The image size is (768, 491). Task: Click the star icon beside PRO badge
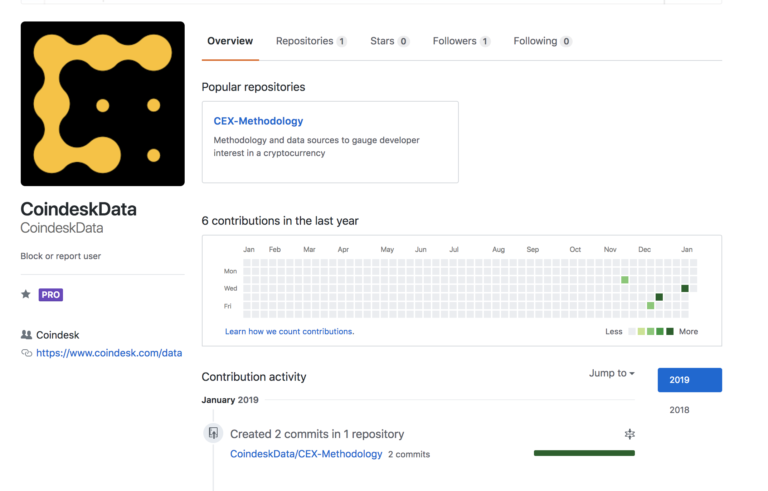[x=26, y=294]
